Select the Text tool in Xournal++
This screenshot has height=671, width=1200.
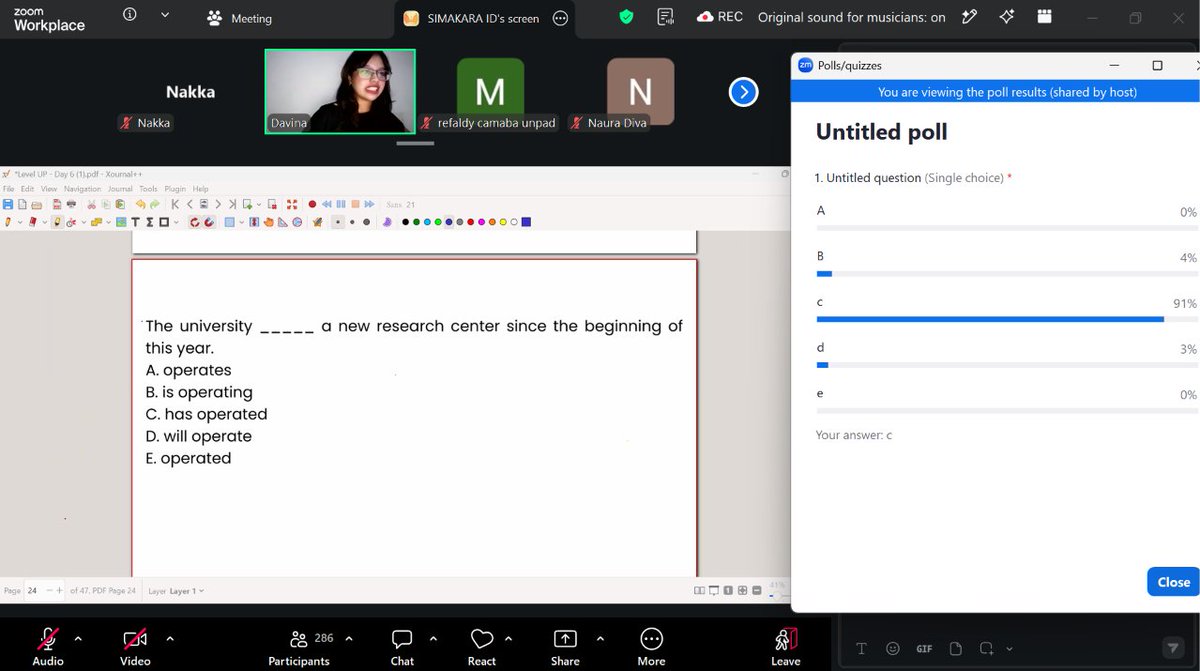coord(135,222)
